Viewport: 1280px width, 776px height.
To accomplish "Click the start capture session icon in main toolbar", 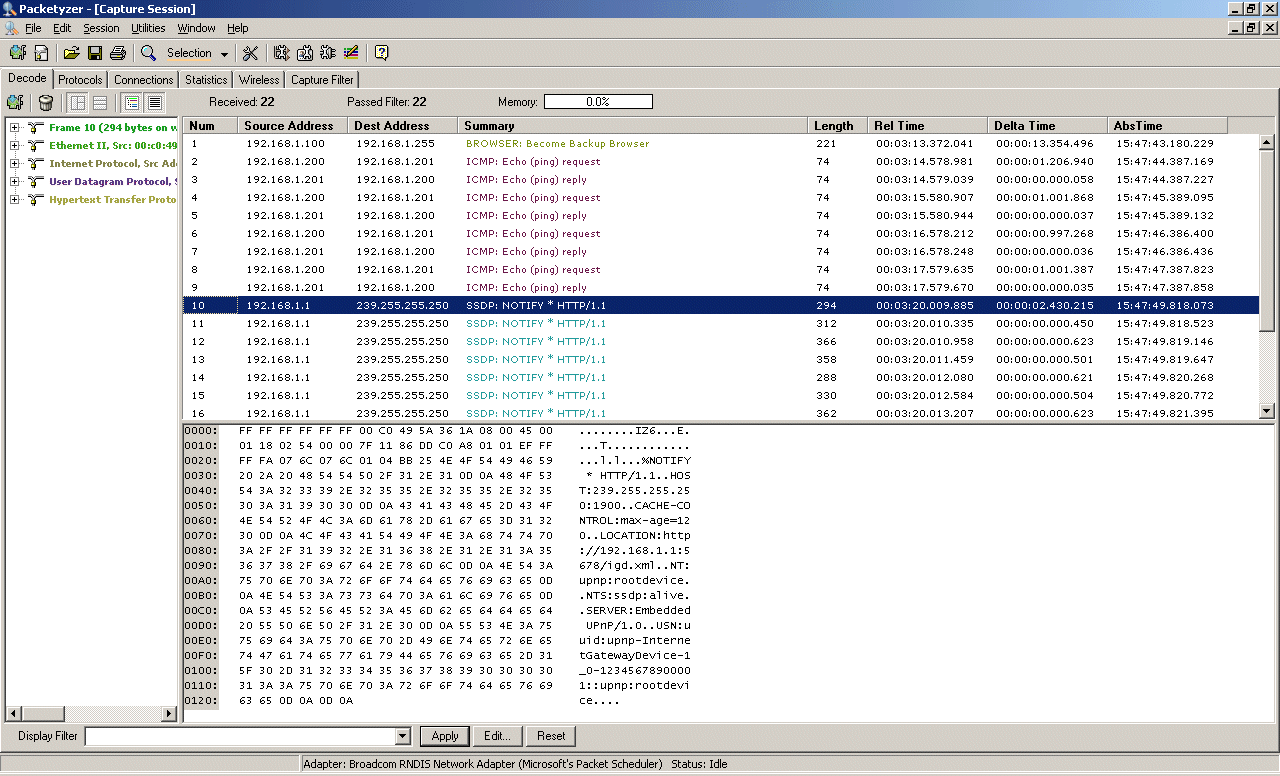I will click(x=17, y=53).
